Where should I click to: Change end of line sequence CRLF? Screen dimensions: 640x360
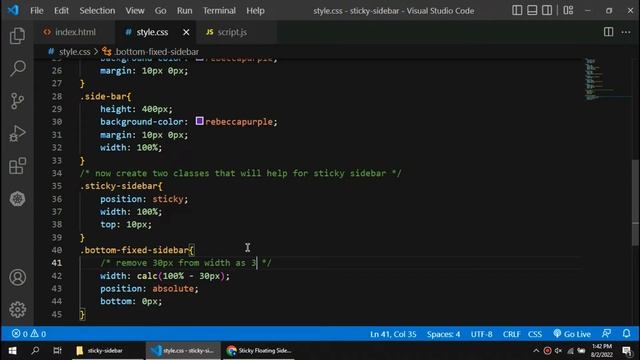point(511,334)
